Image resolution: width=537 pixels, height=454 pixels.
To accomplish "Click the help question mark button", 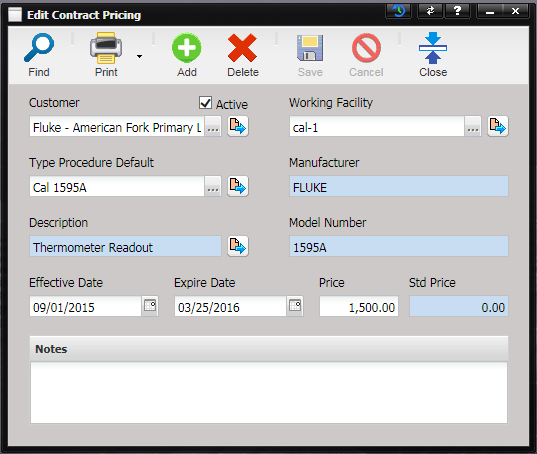I will pos(457,11).
